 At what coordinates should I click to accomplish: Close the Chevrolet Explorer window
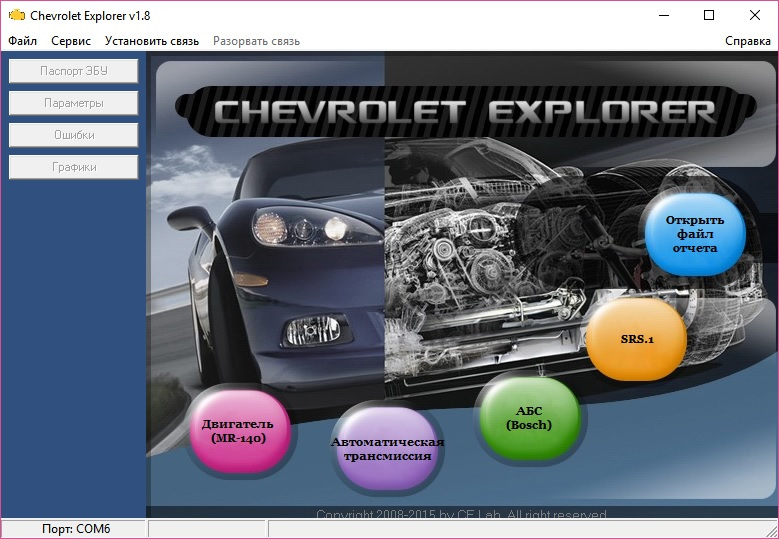(x=755, y=15)
